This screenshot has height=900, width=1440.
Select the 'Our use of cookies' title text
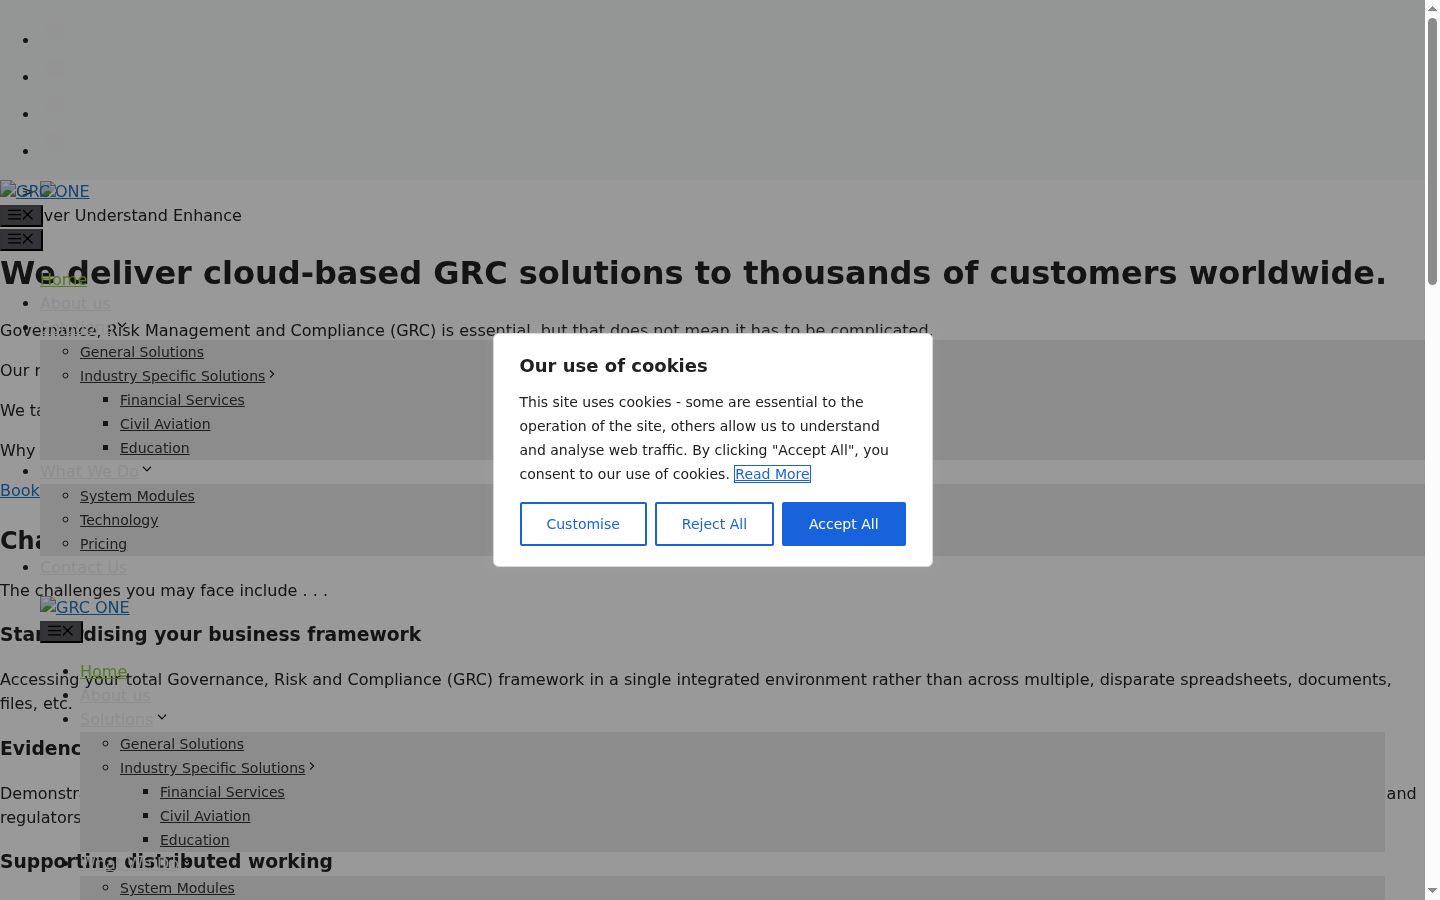click(x=613, y=366)
